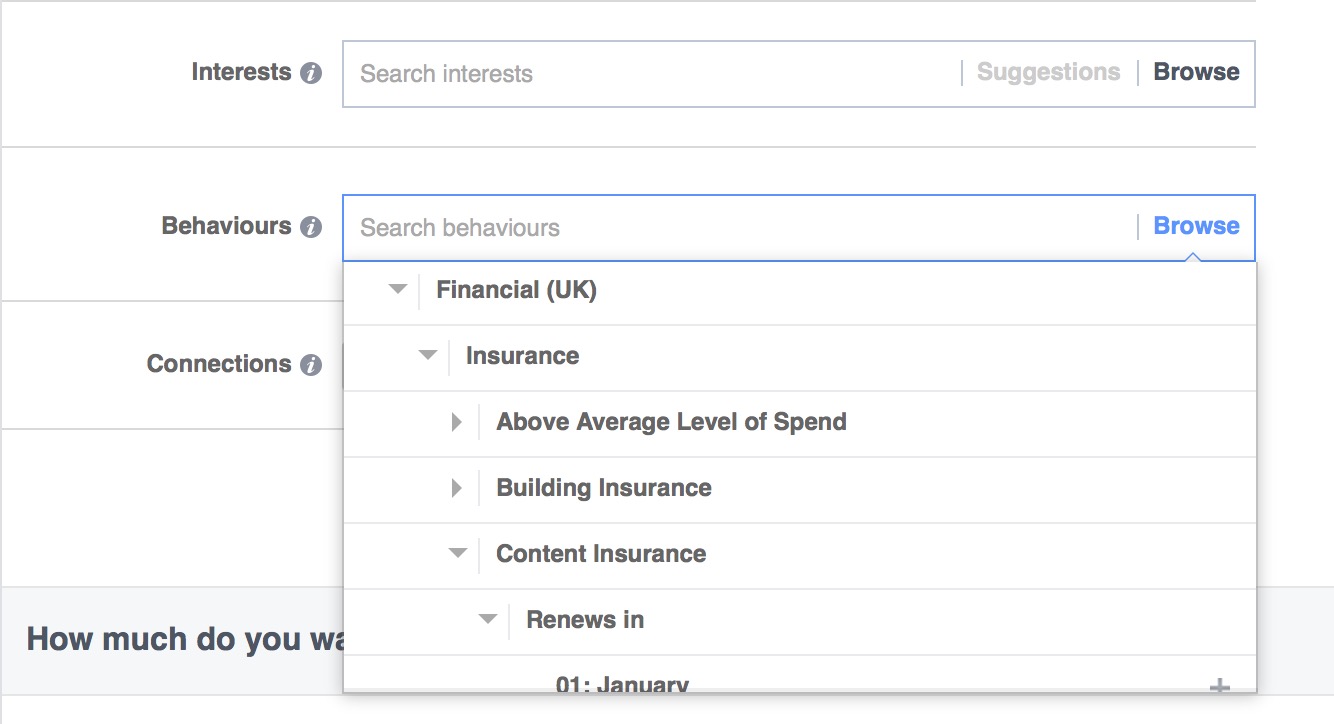Click the plus icon to add 01: January
The width and height of the screenshot is (1334, 724).
tap(1220, 687)
